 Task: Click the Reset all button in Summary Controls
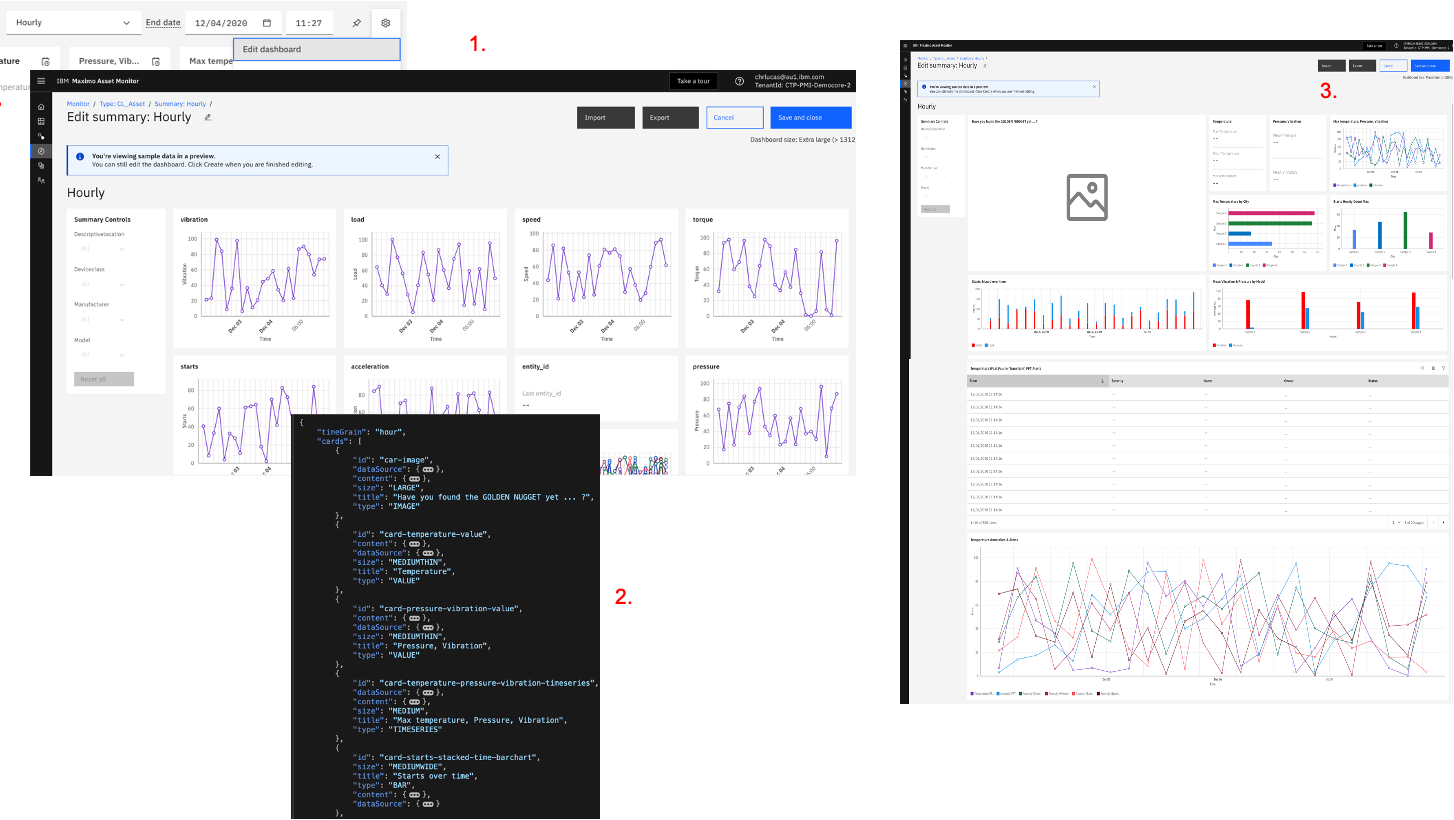(x=103, y=379)
